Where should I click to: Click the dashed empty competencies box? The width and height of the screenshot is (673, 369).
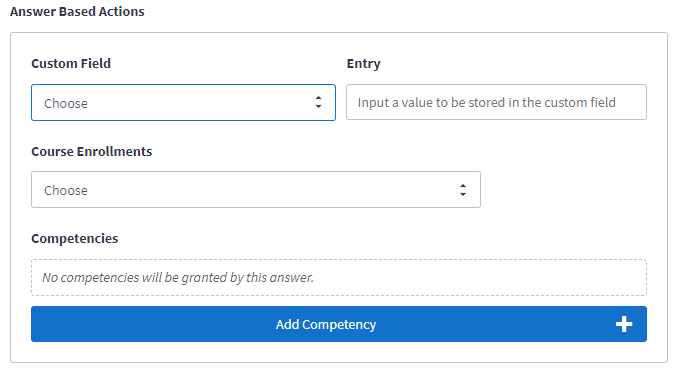pos(339,278)
